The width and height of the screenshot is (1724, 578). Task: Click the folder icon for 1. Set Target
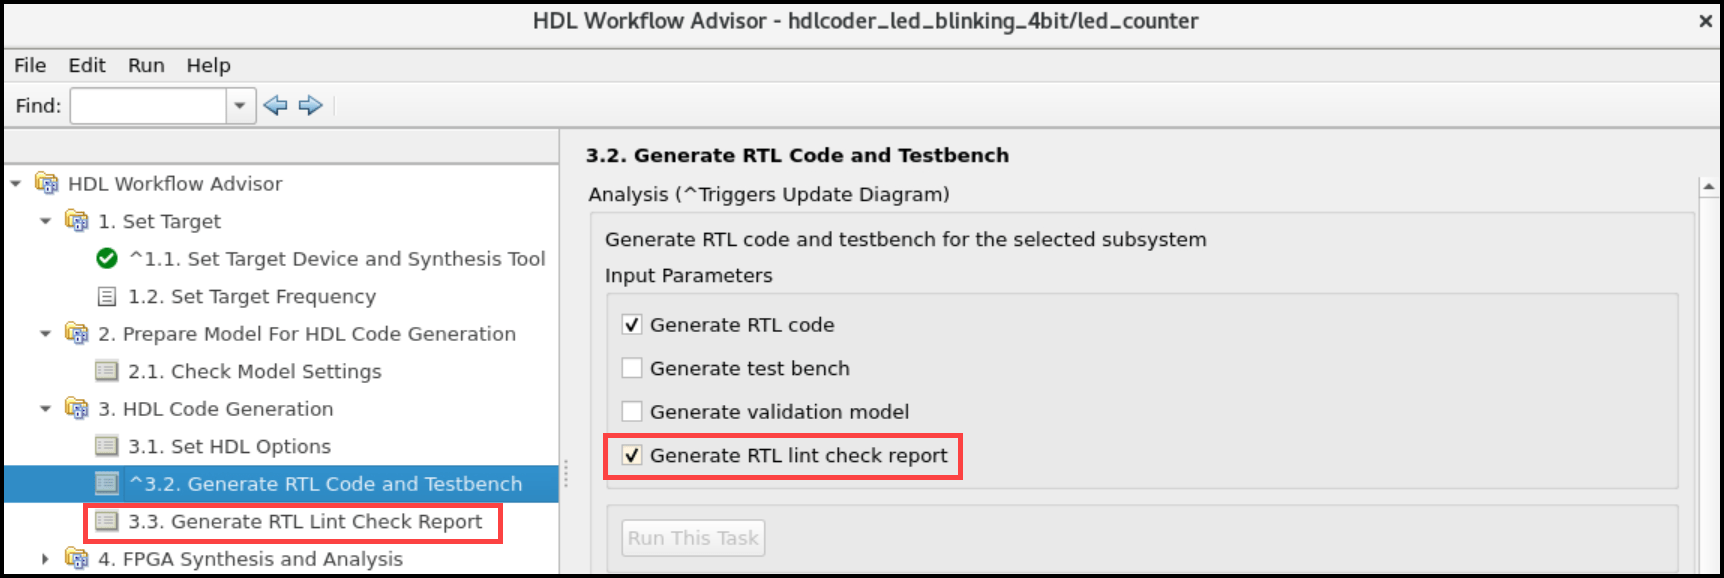coord(77,221)
